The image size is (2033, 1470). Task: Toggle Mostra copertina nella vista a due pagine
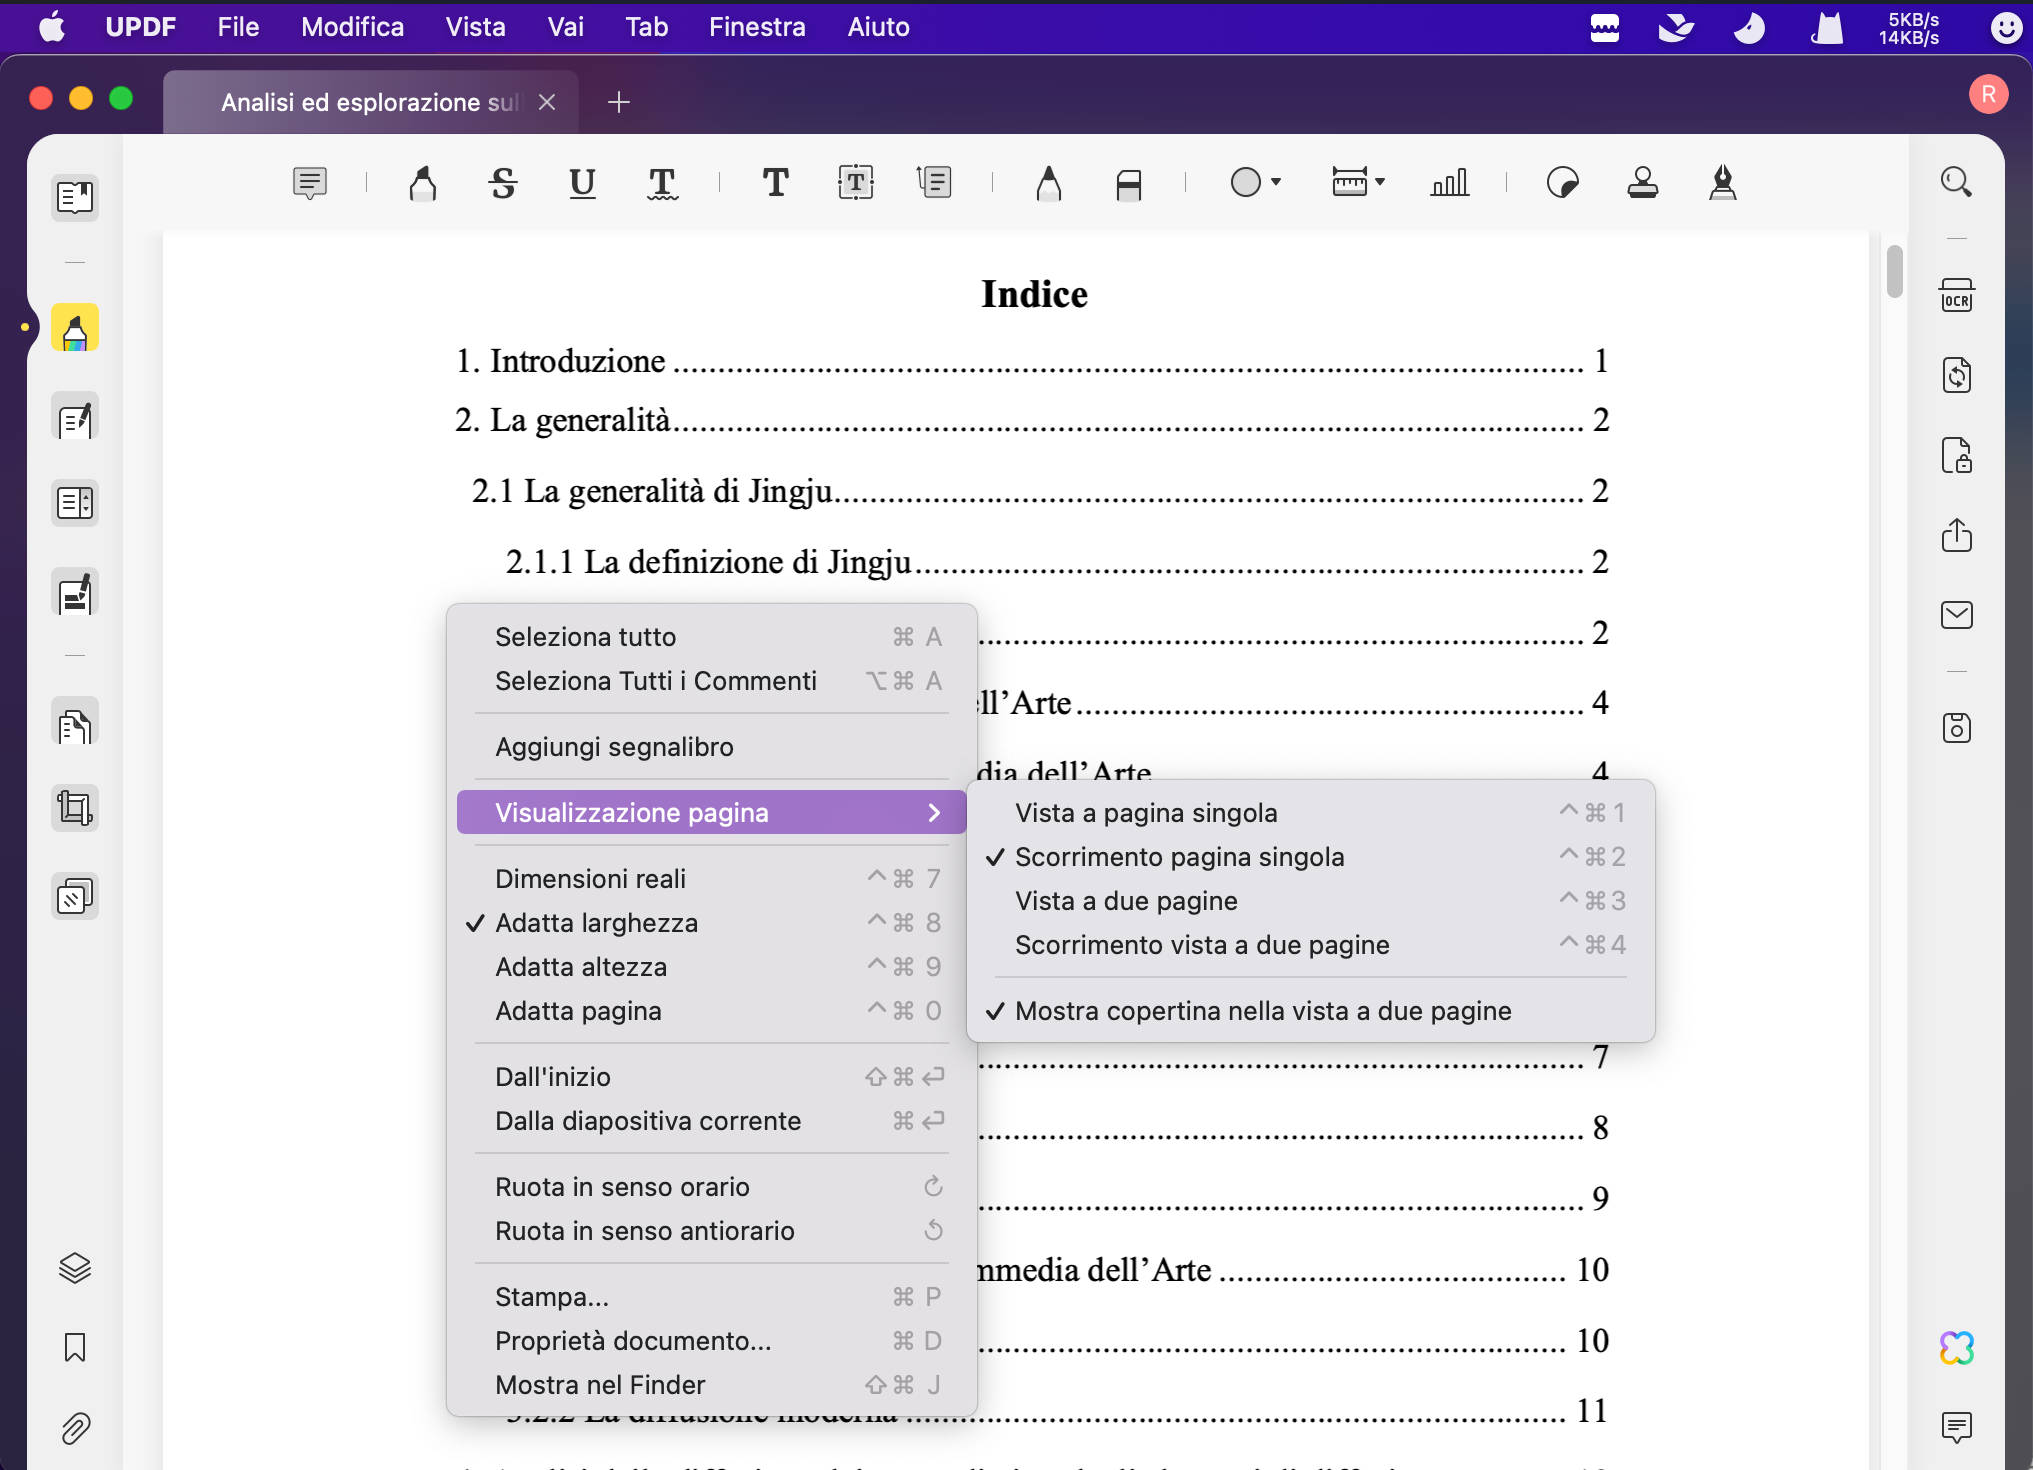click(x=1310, y=1011)
